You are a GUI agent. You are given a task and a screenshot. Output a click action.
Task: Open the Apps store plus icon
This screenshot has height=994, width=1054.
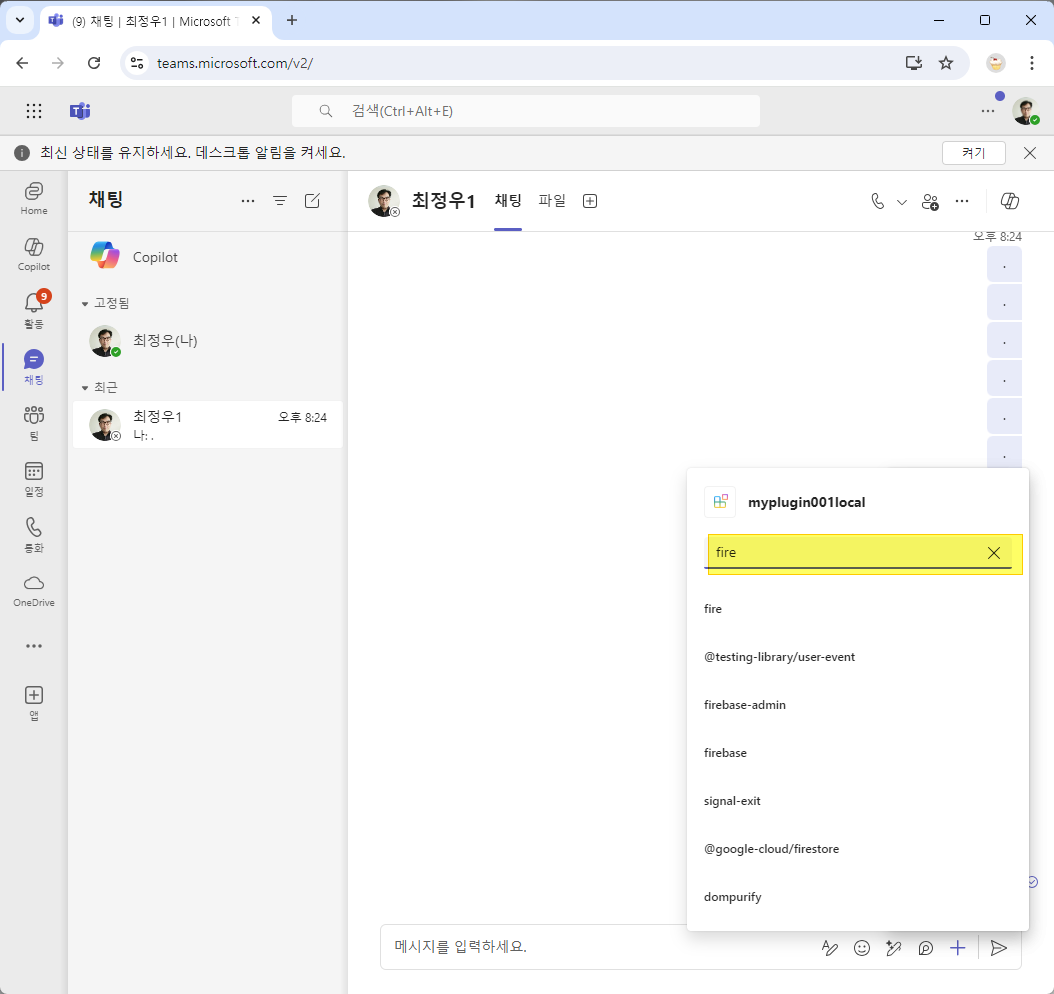[x=34, y=702]
